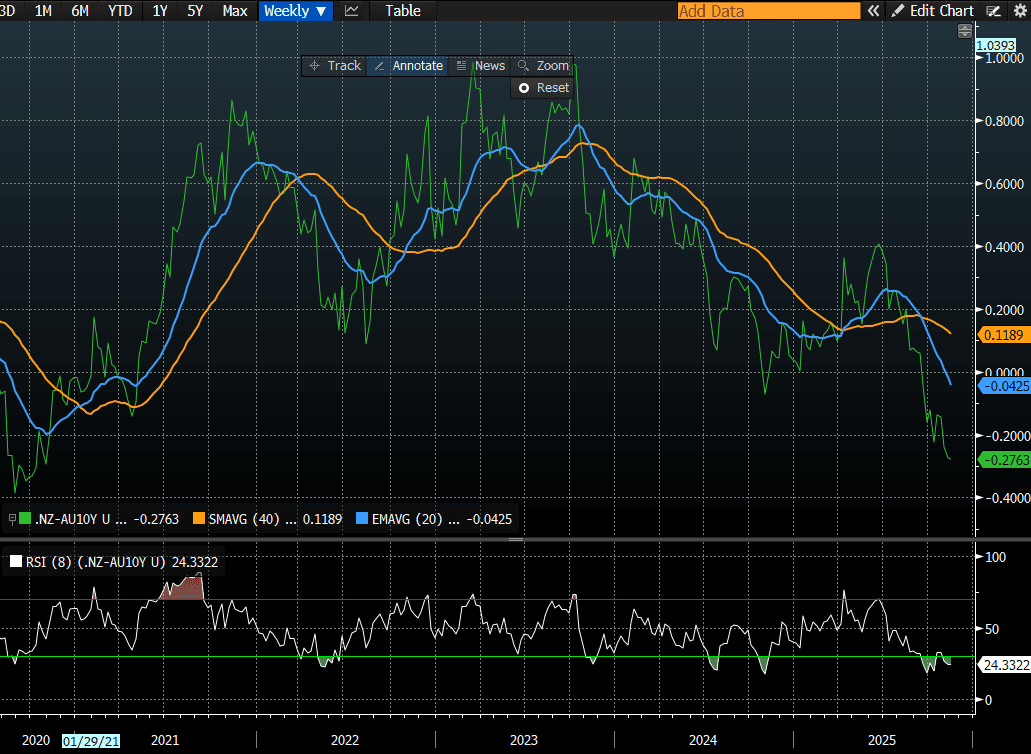
Task: Open the News overlay tool
Action: point(480,65)
